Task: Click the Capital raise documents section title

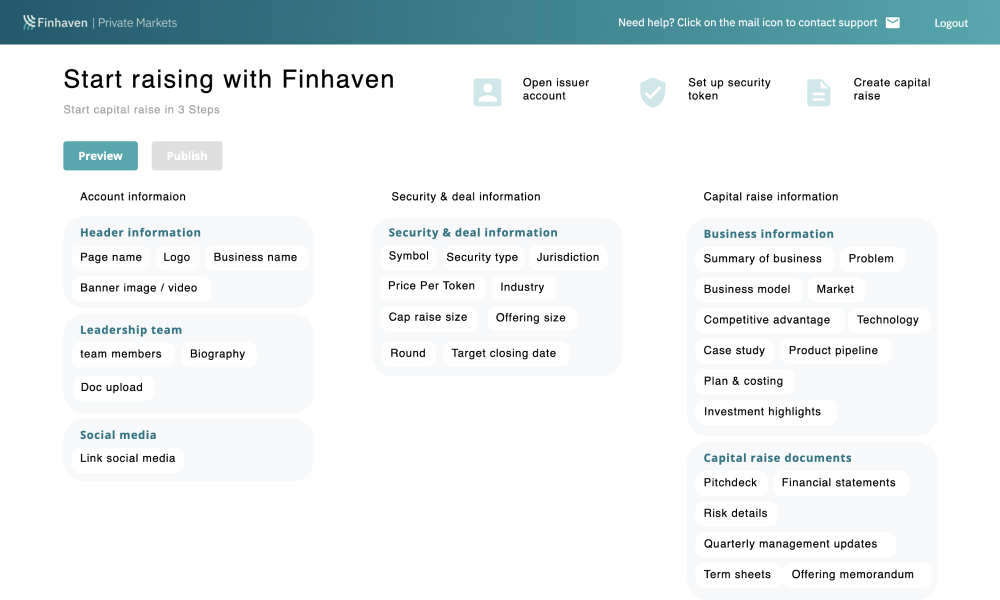Action: click(x=777, y=458)
